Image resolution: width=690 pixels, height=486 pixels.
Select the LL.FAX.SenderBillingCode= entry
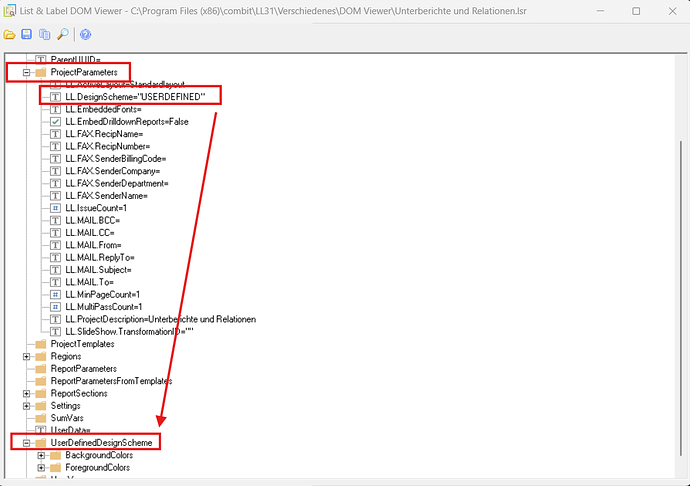116,158
